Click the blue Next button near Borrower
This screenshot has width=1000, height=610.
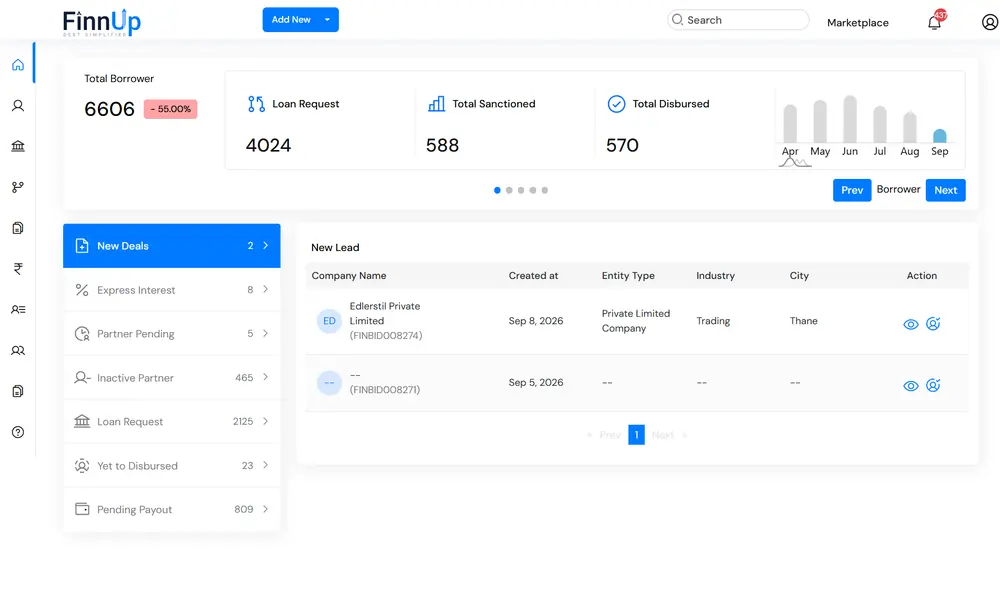click(x=946, y=190)
